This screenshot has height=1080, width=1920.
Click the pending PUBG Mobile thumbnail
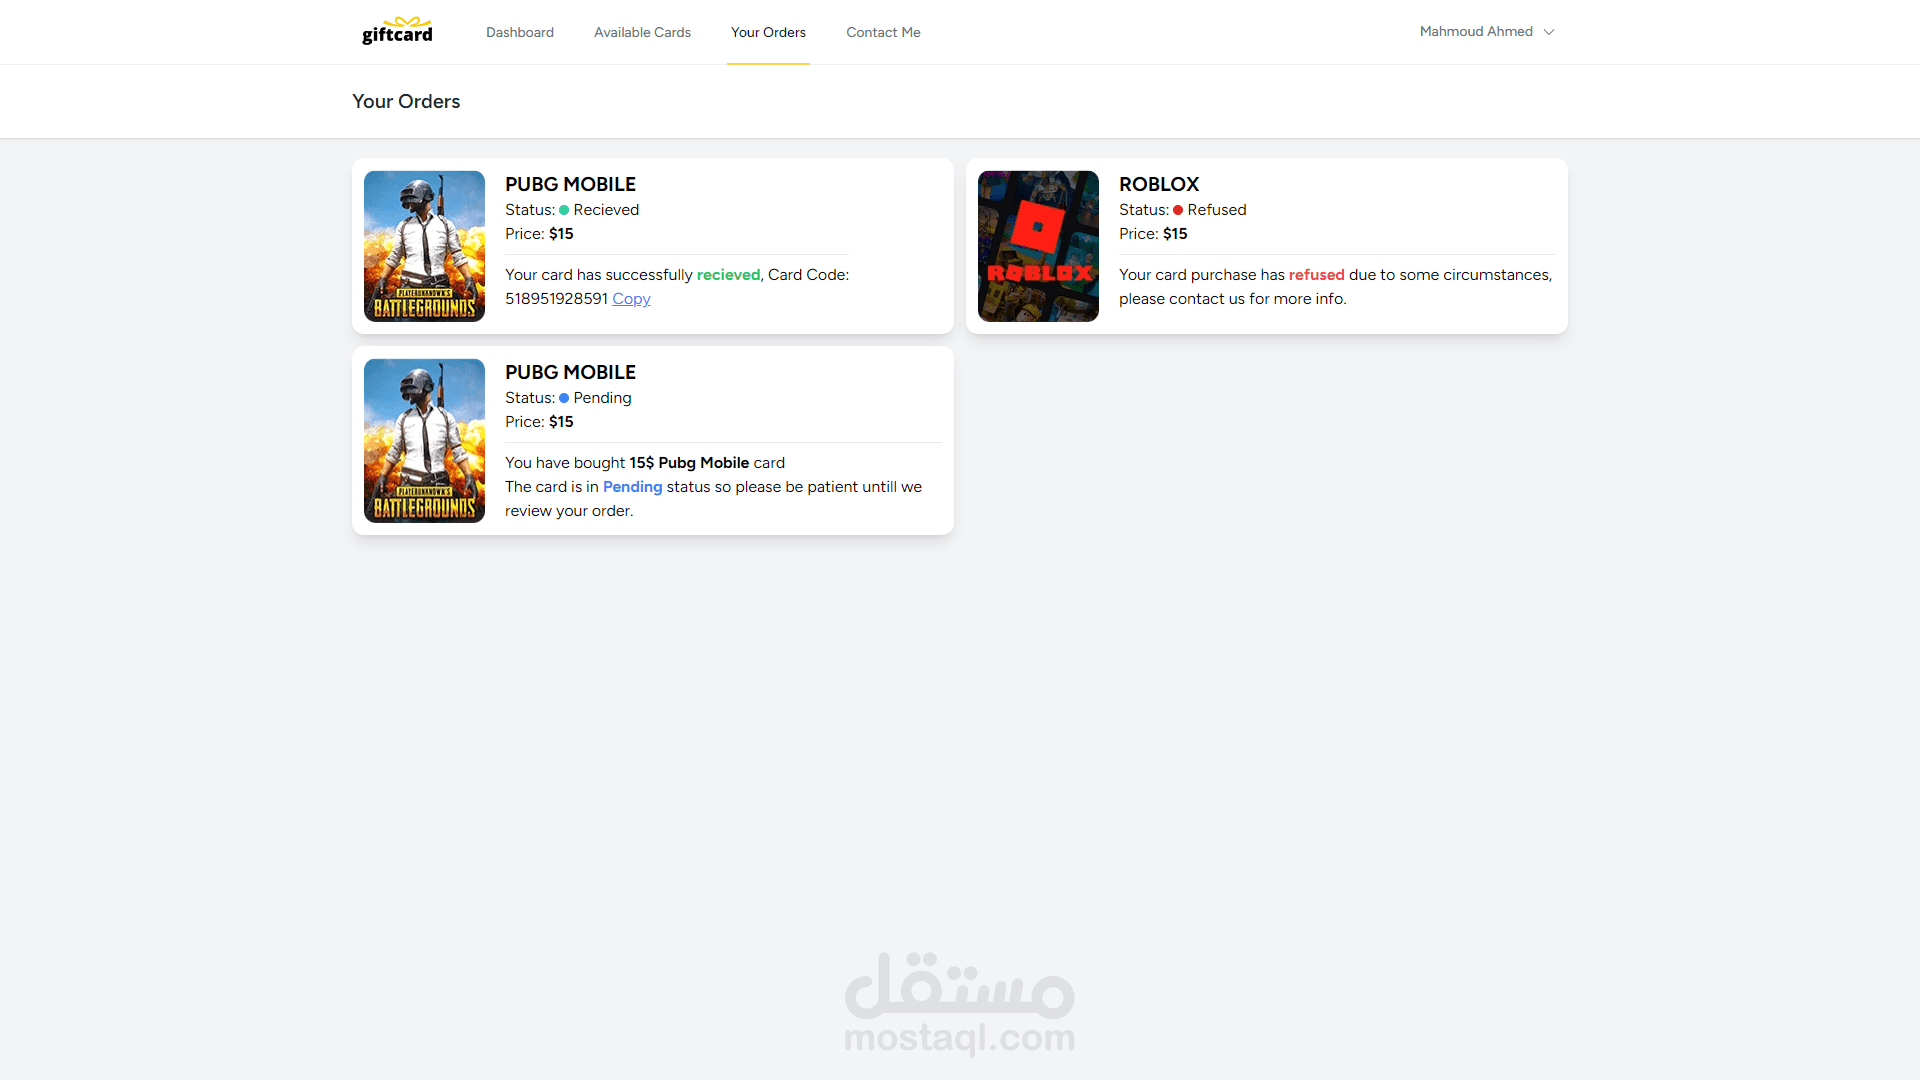pos(424,440)
